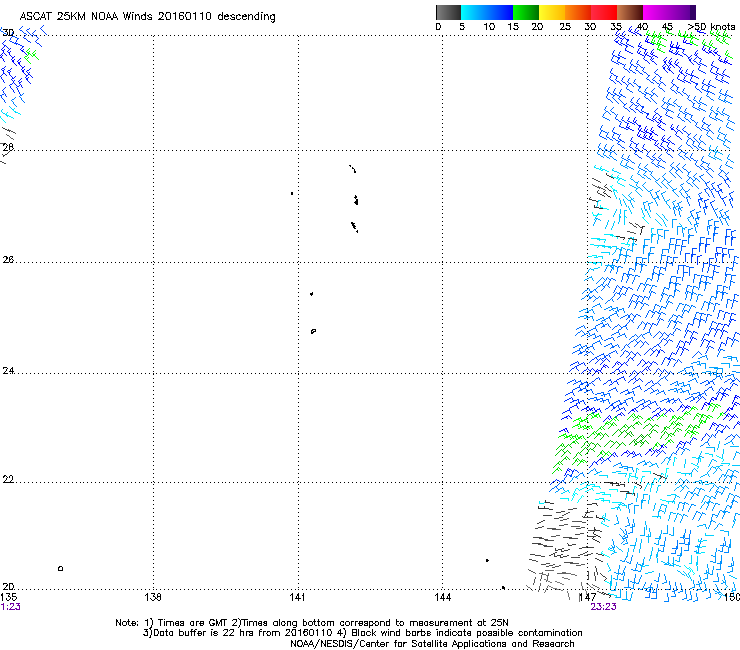Screen dimensions: 740x650
Task: Click the red 30-35 knots color segment
Action: (604, 12)
